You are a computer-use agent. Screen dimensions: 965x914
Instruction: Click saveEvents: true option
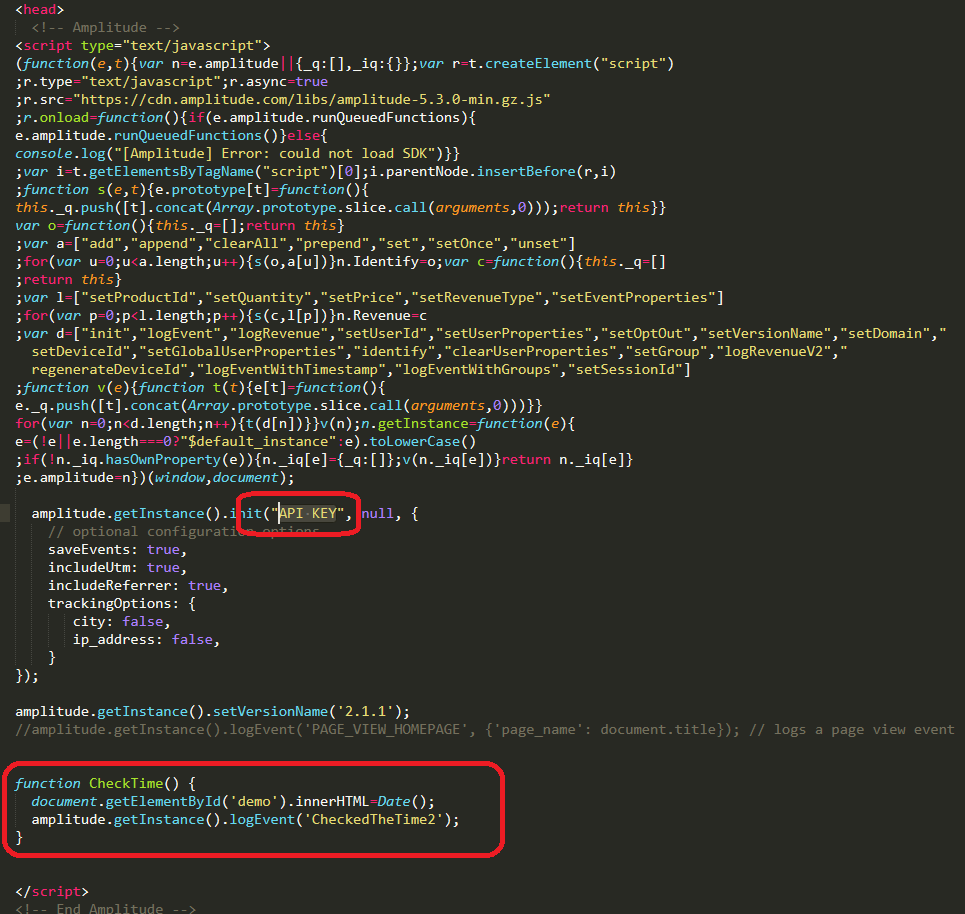point(117,549)
